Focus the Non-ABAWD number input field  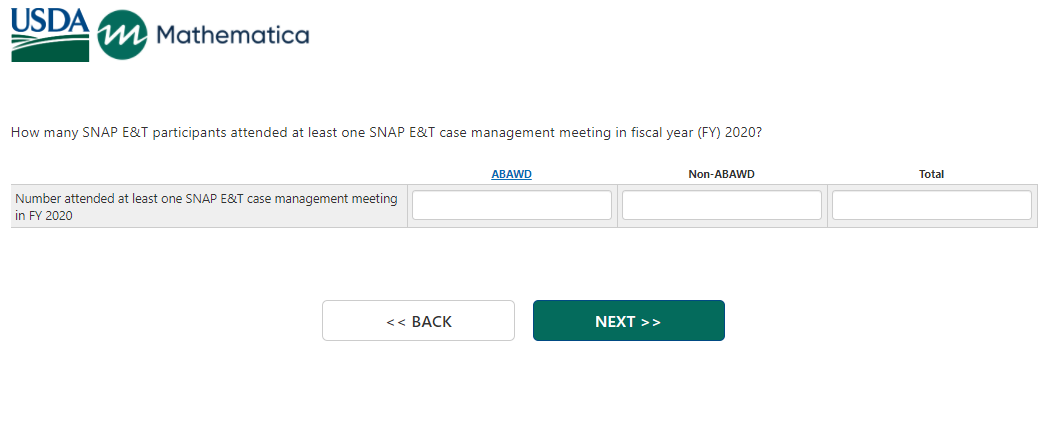(721, 205)
